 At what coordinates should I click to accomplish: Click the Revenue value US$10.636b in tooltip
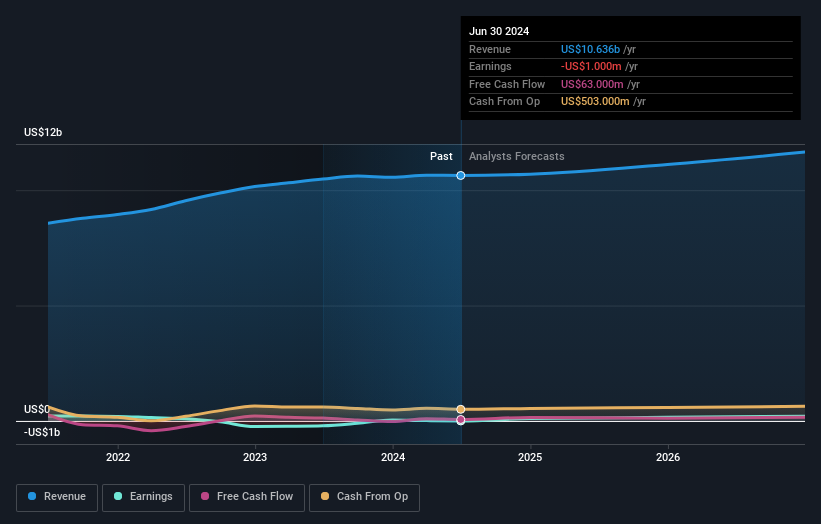[591, 49]
